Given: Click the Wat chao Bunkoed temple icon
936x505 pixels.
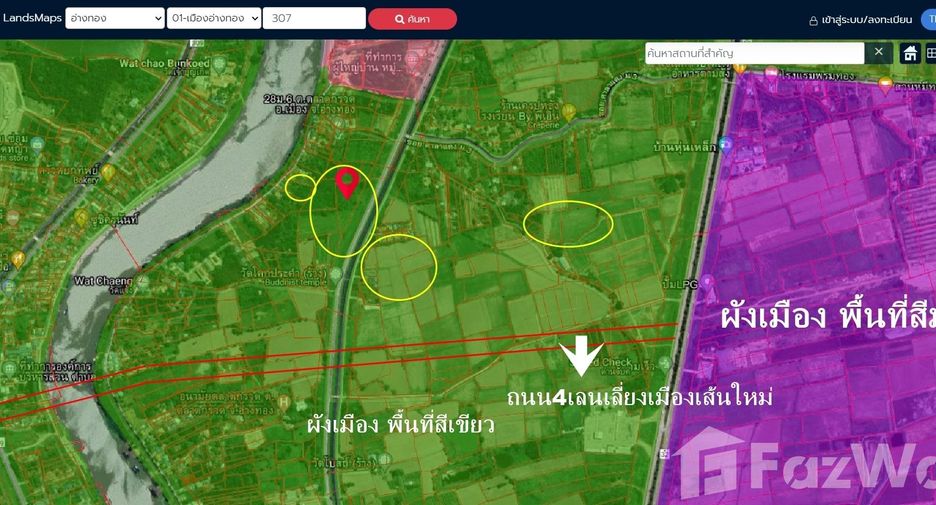Looking at the screenshot, I should (x=220, y=63).
